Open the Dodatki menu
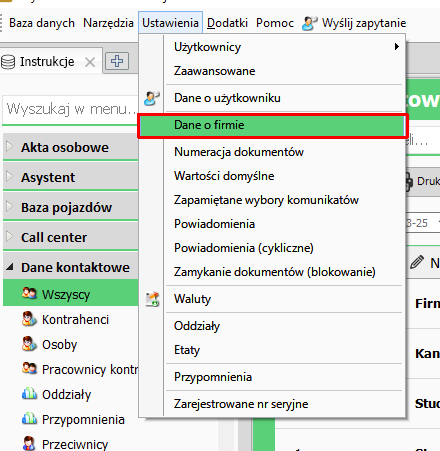440x451 pixels. tap(227, 23)
